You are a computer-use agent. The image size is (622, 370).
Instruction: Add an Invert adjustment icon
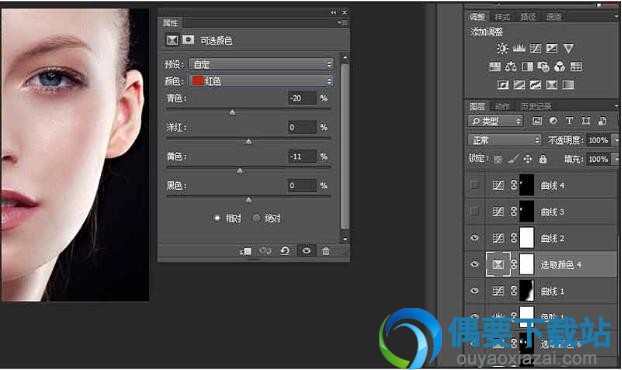point(503,84)
